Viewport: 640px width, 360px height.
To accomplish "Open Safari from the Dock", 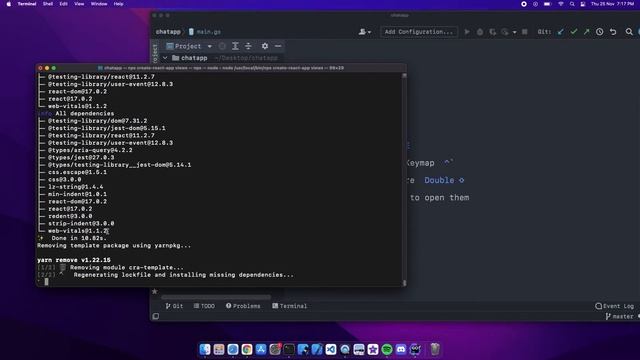I will (x=233, y=349).
